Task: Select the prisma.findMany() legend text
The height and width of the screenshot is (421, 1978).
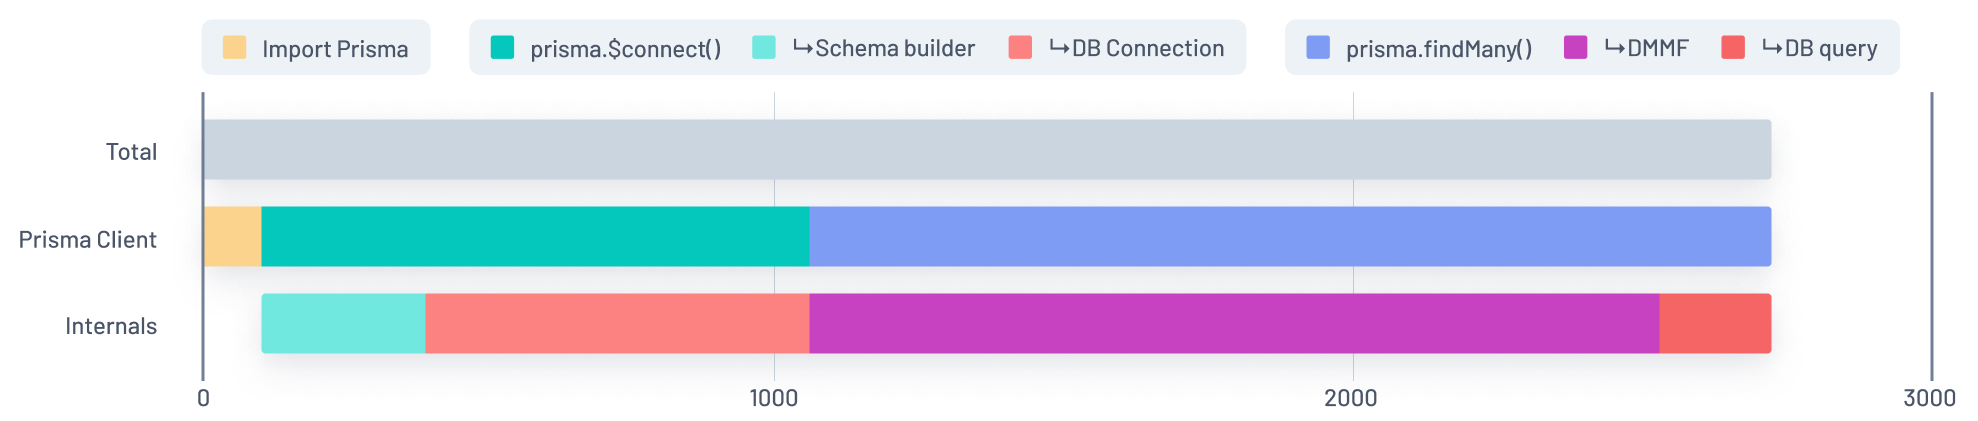Action: point(1438,49)
